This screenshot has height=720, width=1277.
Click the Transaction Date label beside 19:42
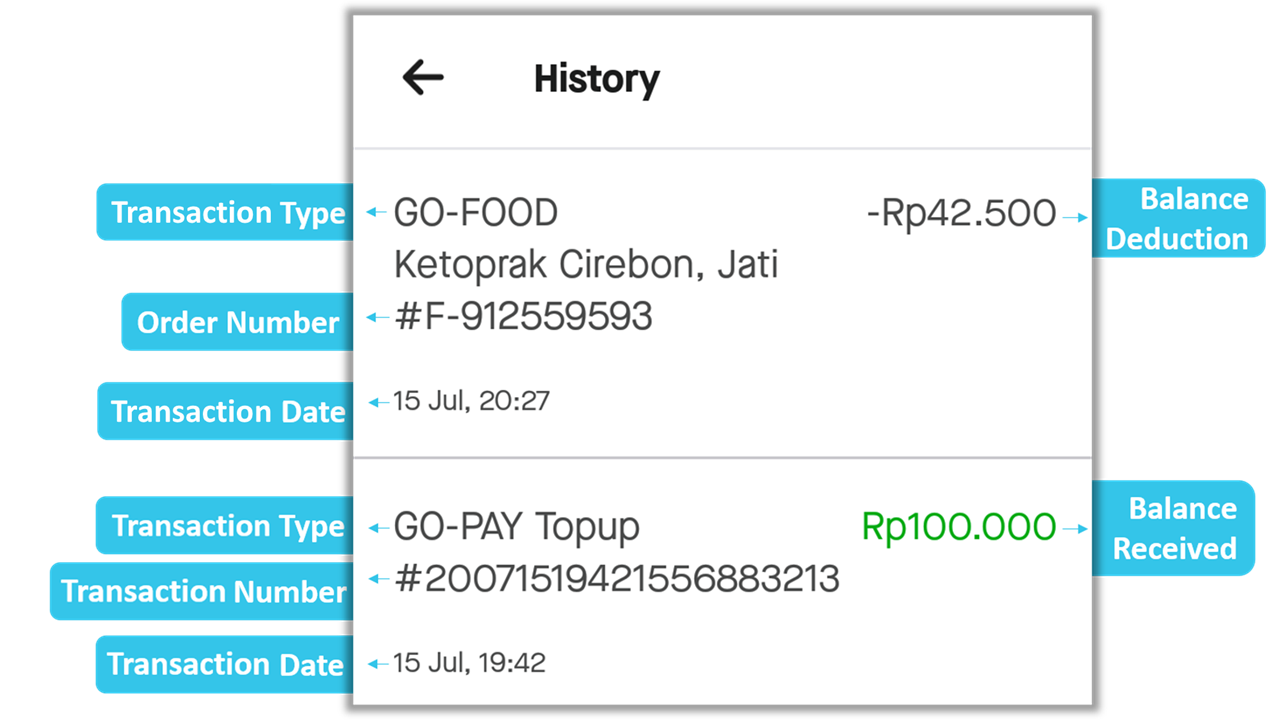click(x=225, y=665)
